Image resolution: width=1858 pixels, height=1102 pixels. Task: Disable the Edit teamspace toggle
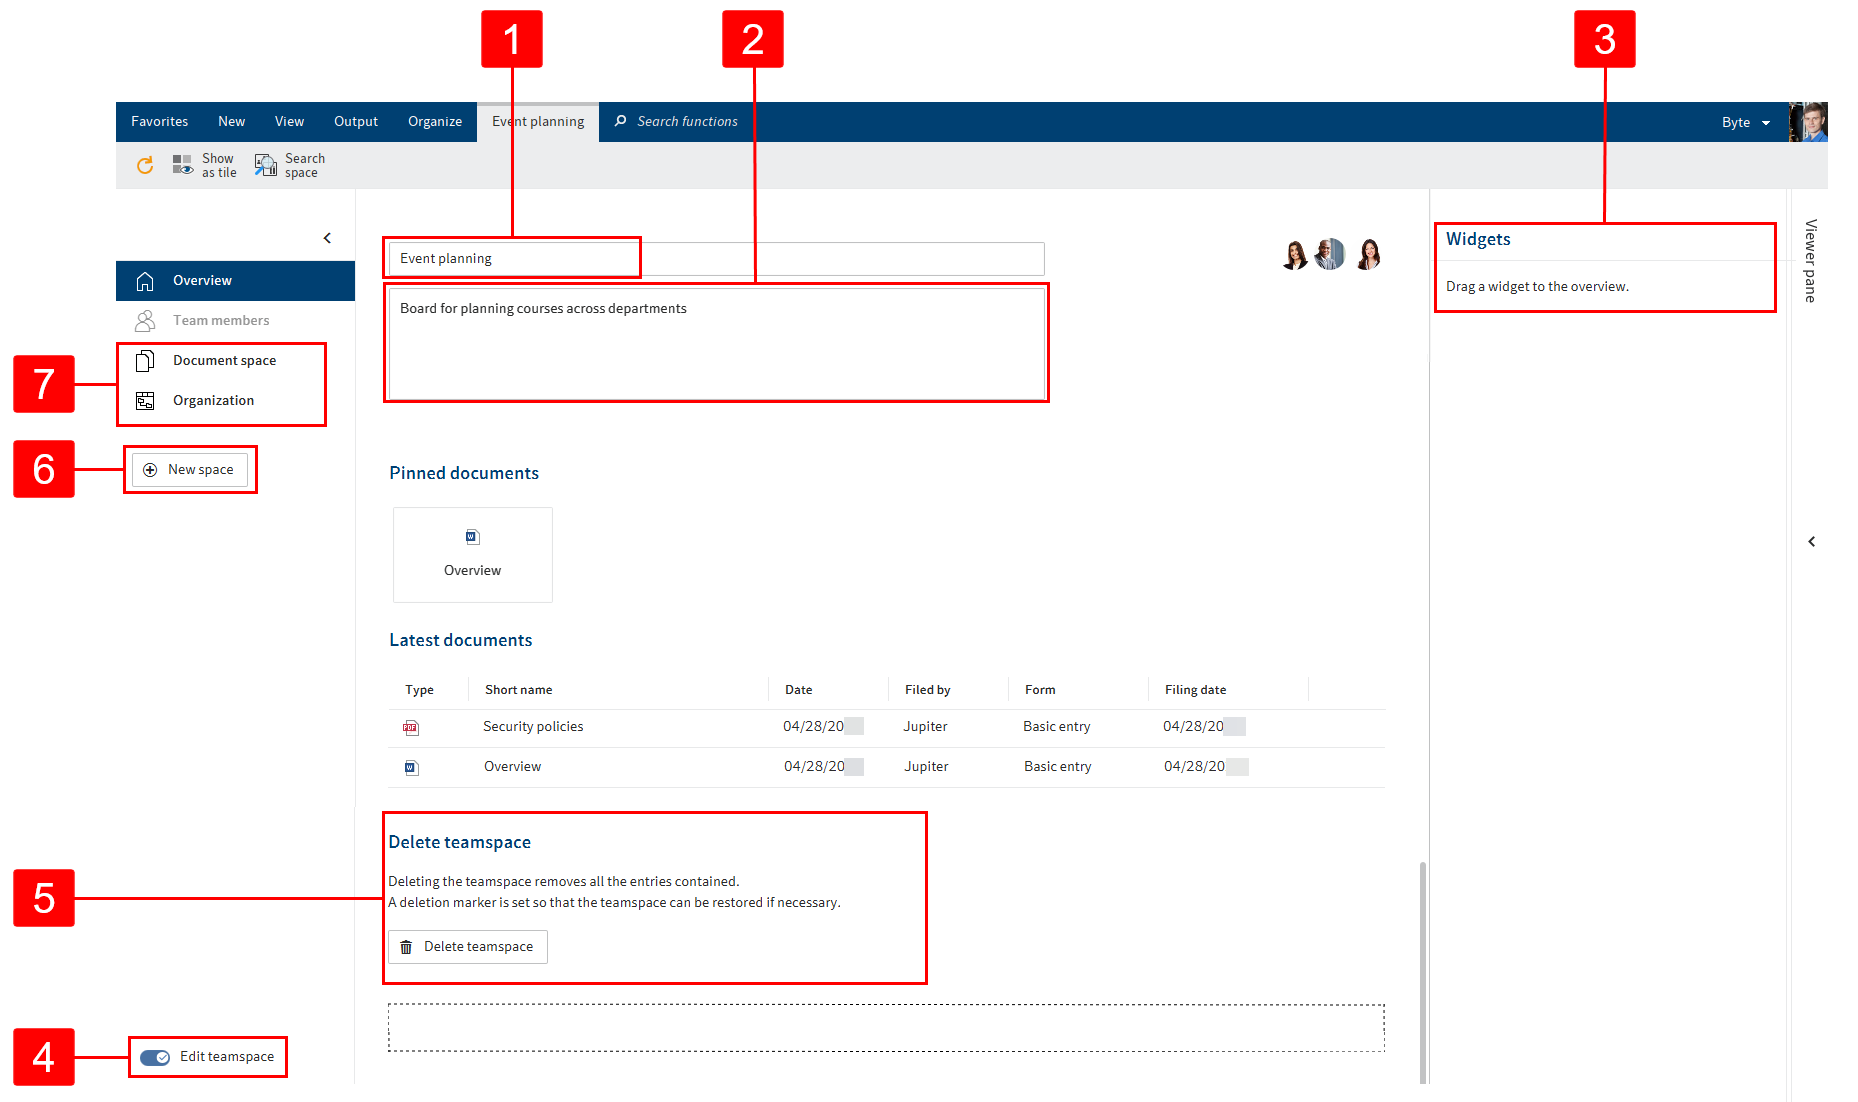[x=153, y=1056]
